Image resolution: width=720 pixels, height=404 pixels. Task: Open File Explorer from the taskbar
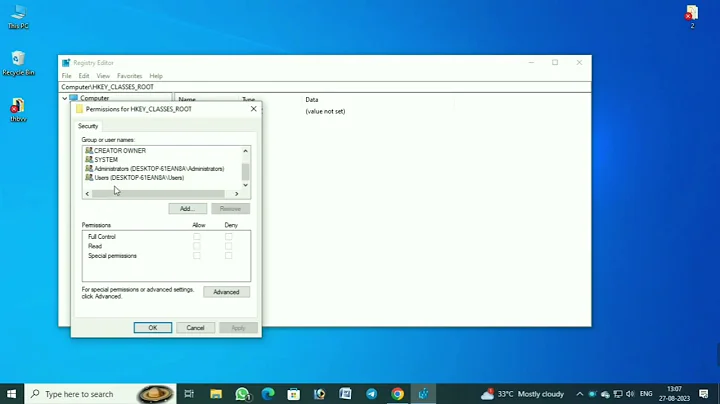[x=216, y=394]
